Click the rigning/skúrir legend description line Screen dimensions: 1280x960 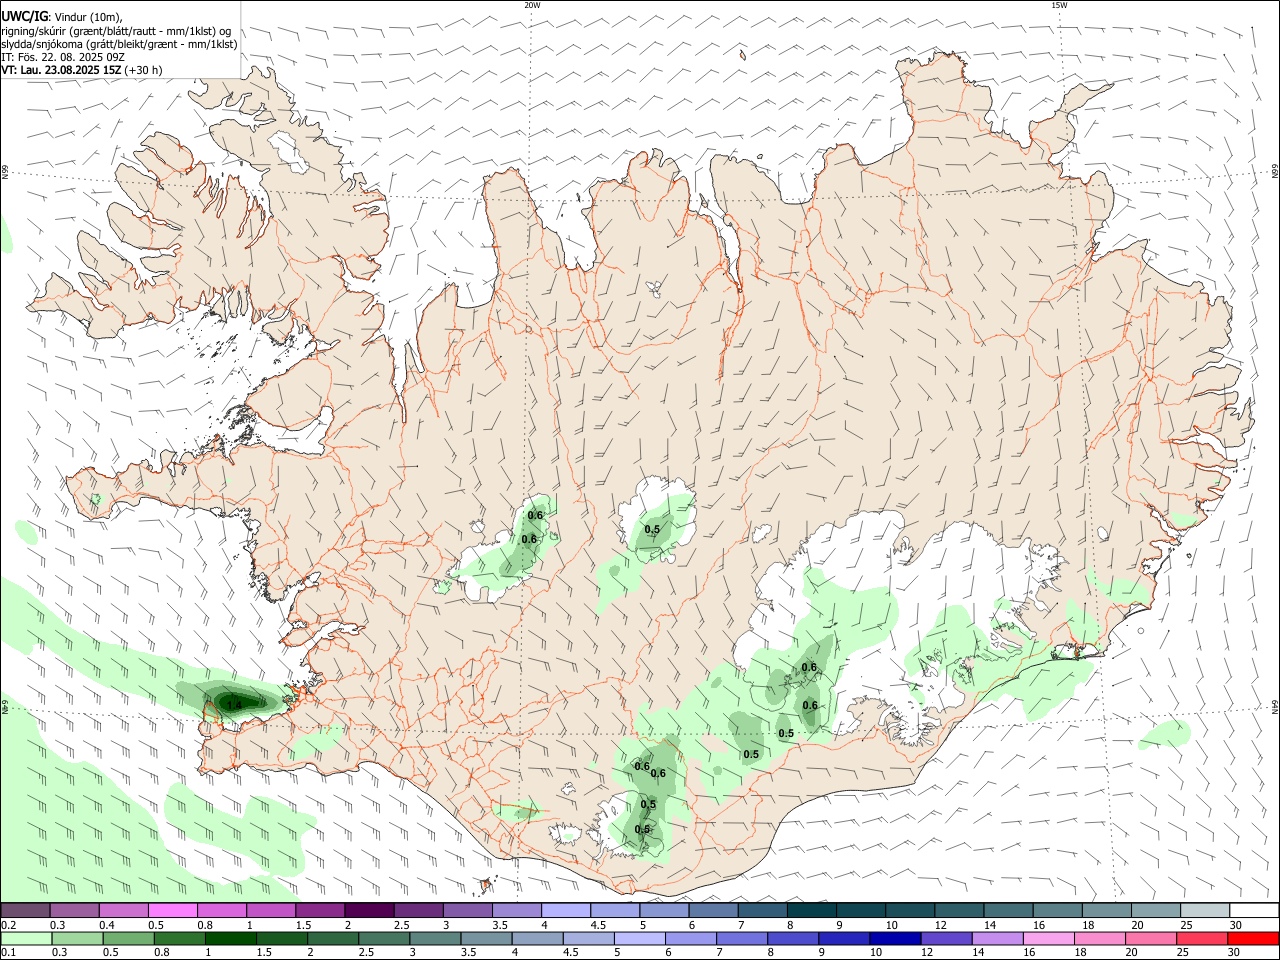[x=116, y=31]
